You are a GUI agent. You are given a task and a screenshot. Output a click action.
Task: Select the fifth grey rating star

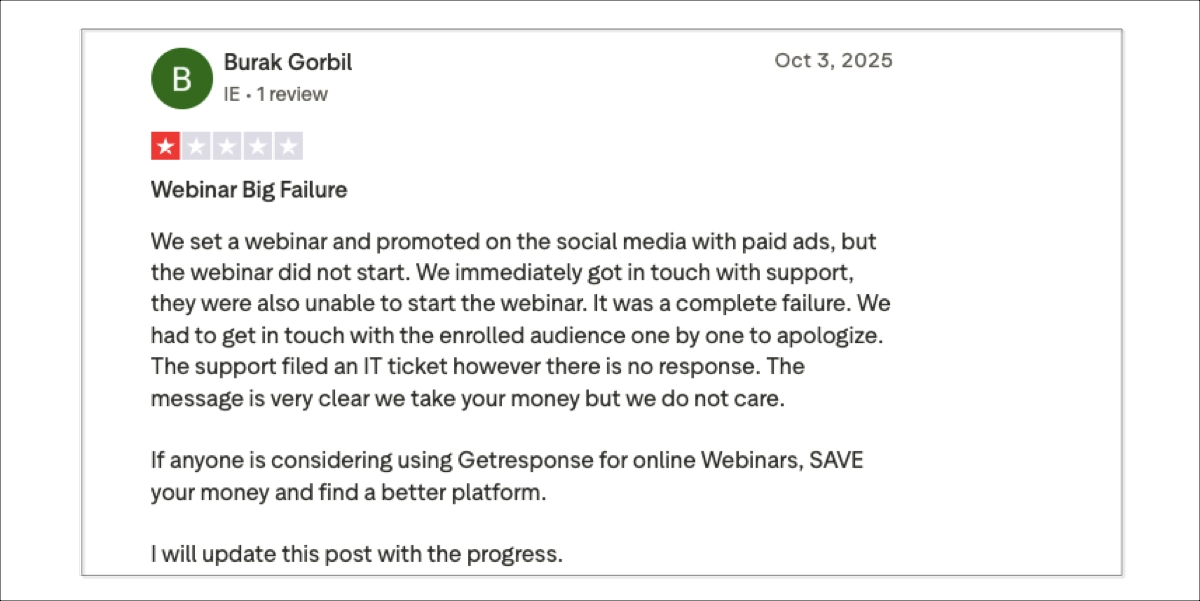point(289,147)
